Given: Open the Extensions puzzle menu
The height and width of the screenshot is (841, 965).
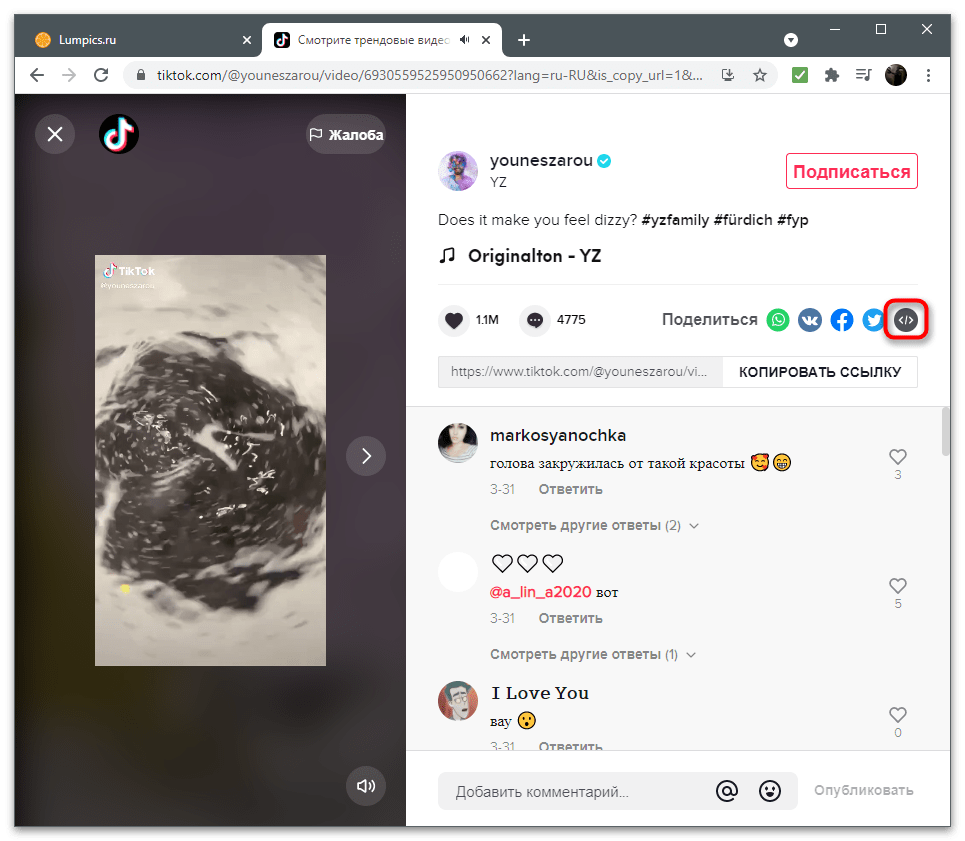Looking at the screenshot, I should pyautogui.click(x=831, y=75).
